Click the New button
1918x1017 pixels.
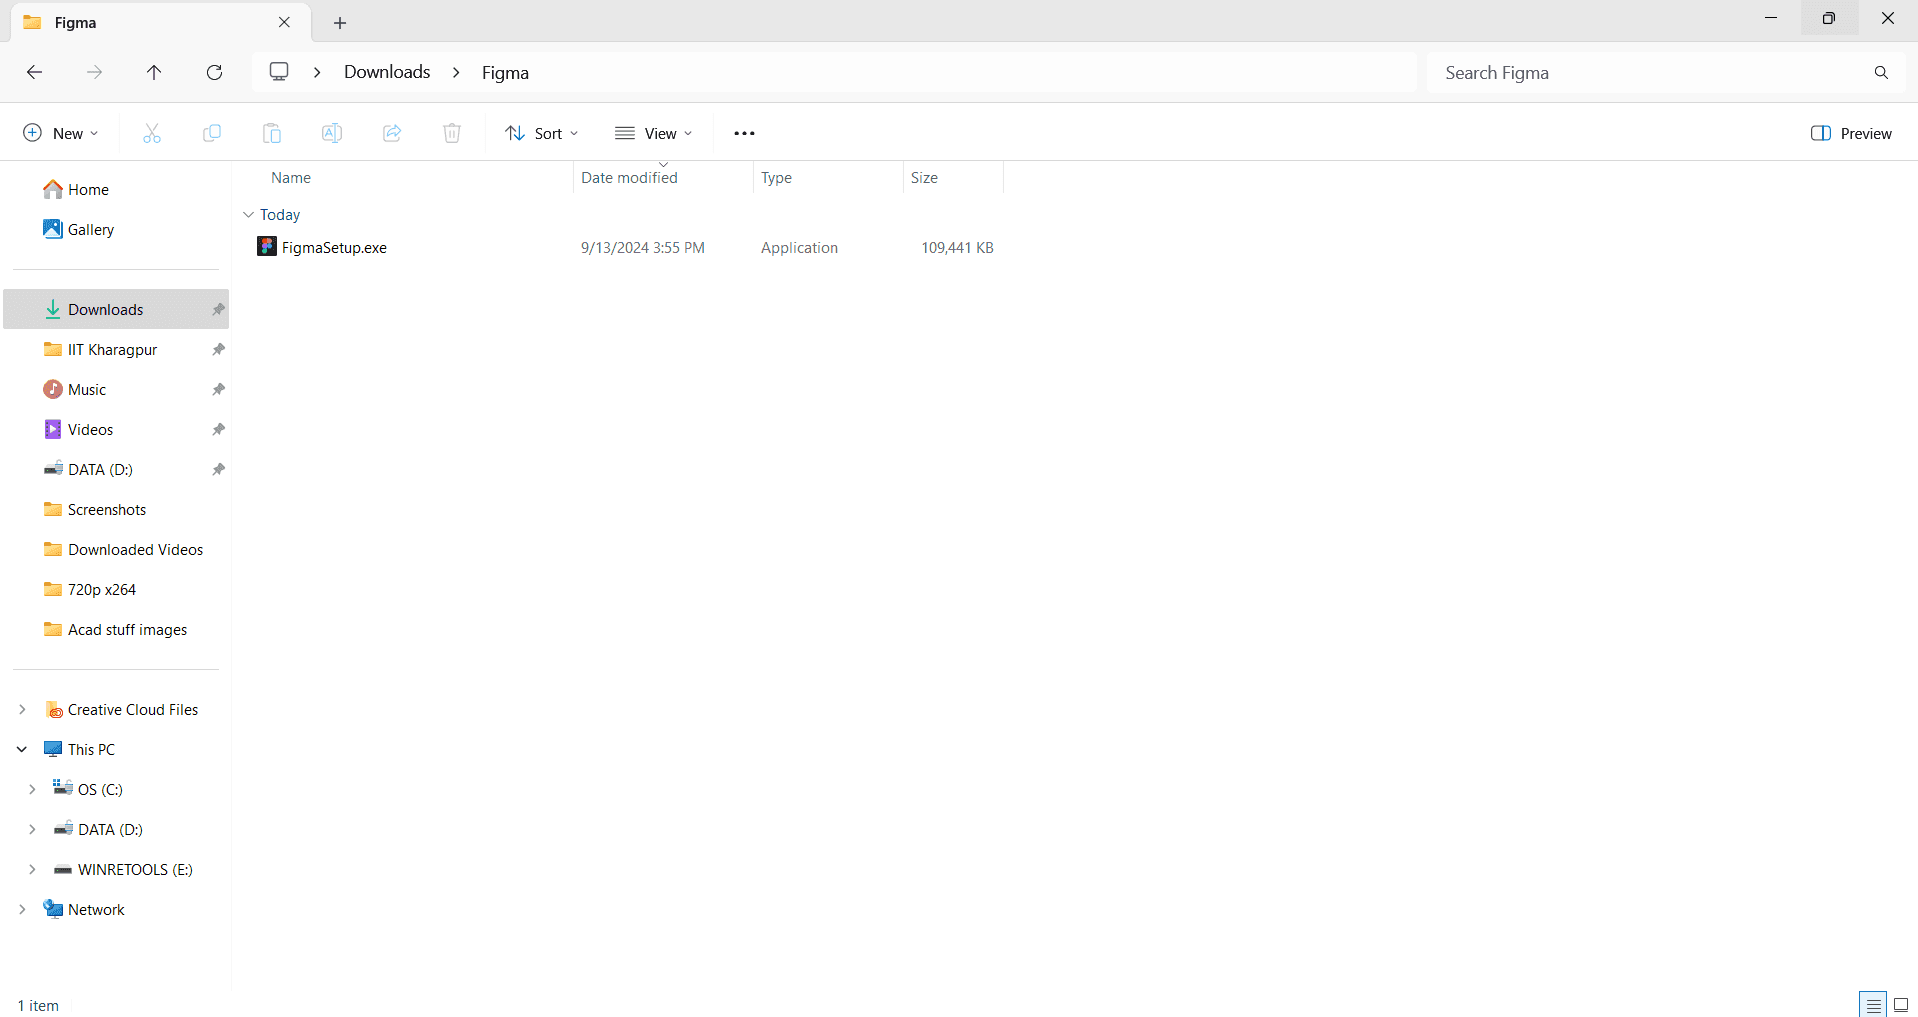click(58, 132)
